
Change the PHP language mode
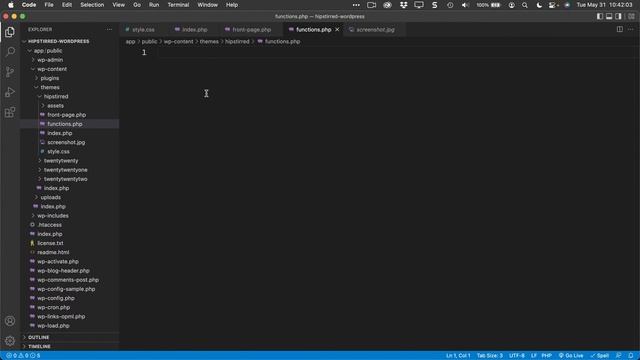547,356
